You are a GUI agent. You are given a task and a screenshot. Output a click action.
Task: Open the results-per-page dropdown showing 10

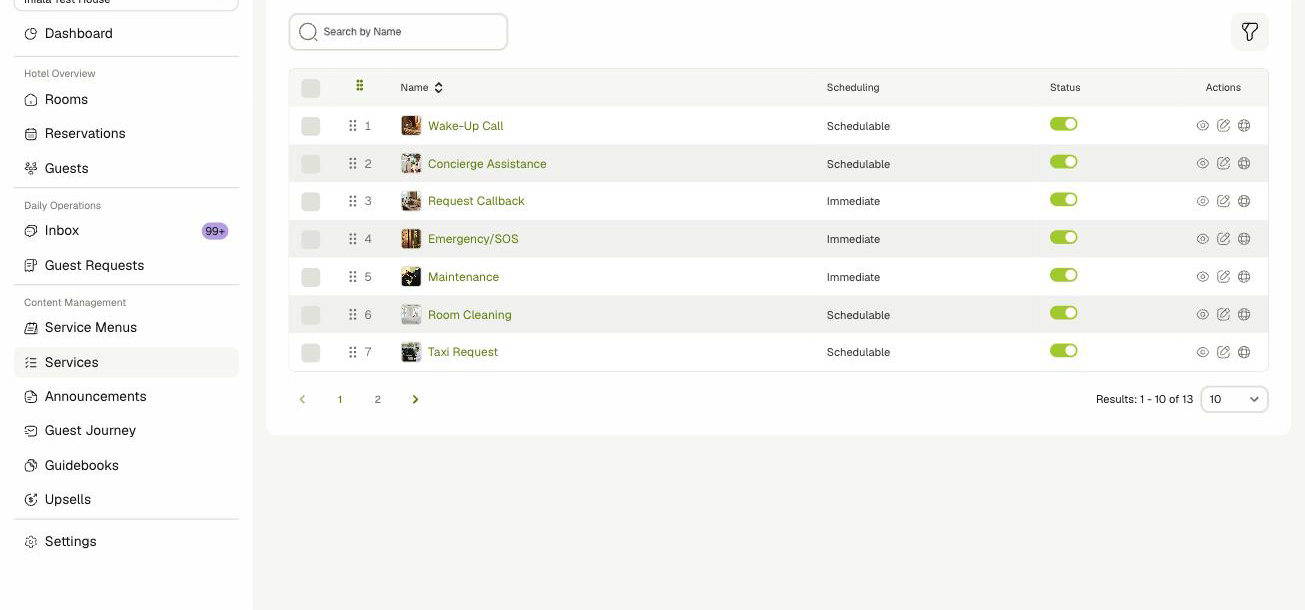1234,399
